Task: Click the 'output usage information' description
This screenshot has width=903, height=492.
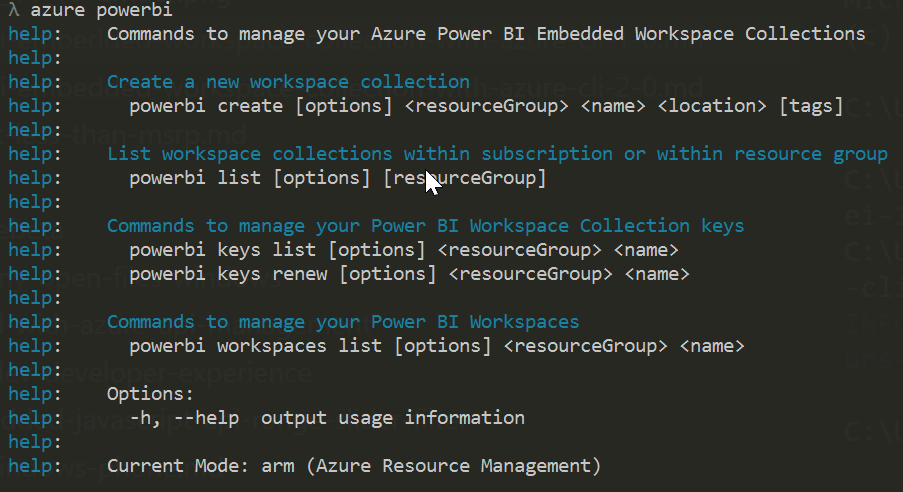Action: [x=392, y=418]
